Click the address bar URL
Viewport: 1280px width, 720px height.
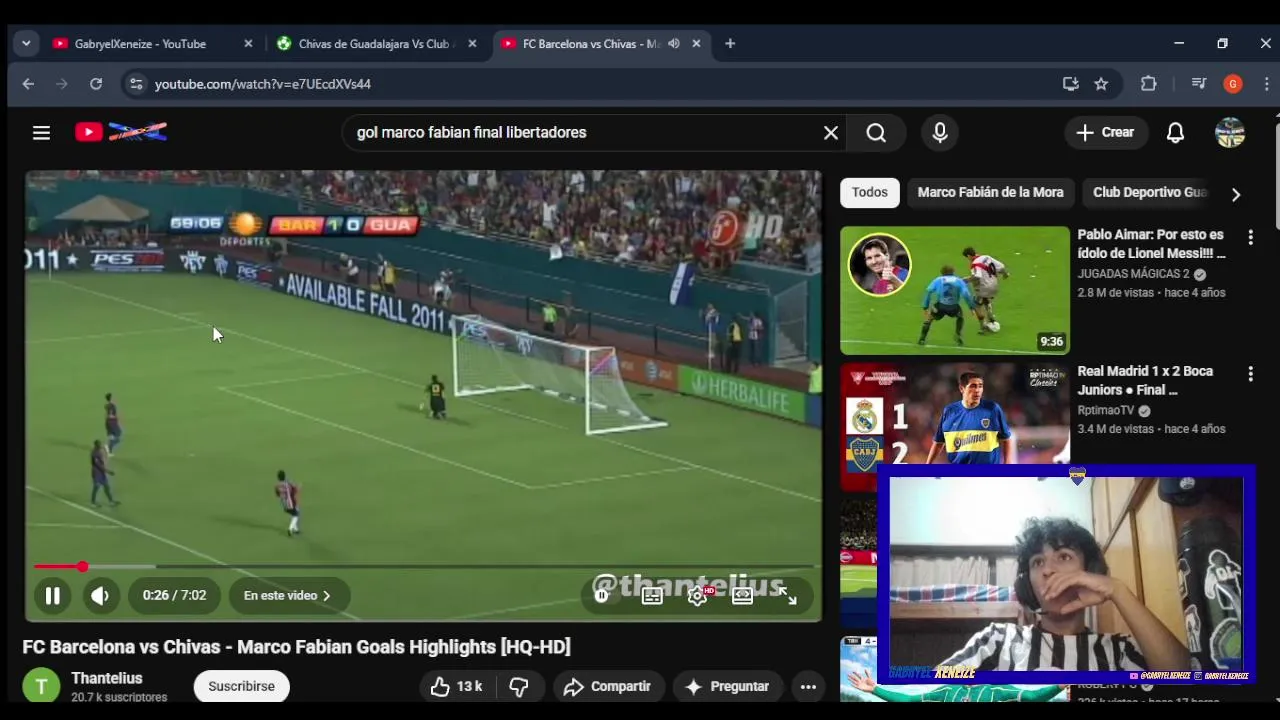pyautogui.click(x=263, y=84)
